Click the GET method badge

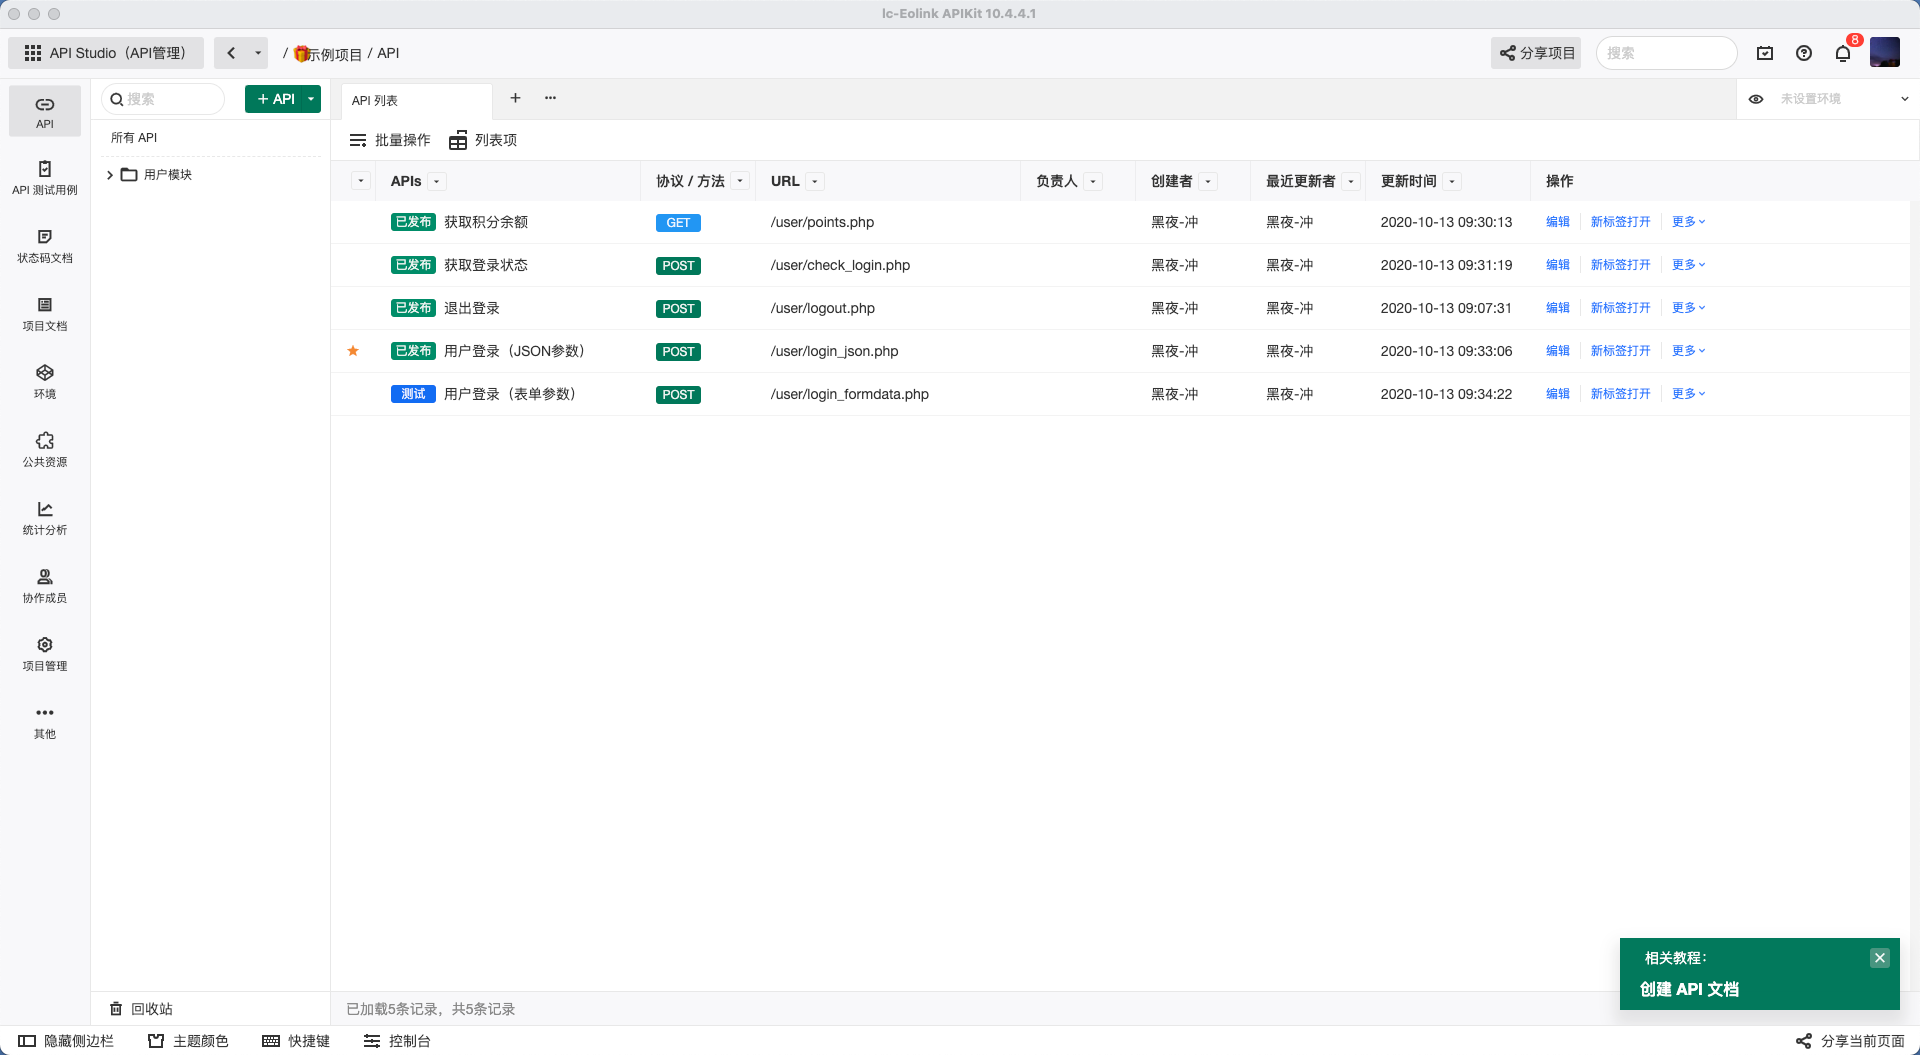pyautogui.click(x=678, y=223)
